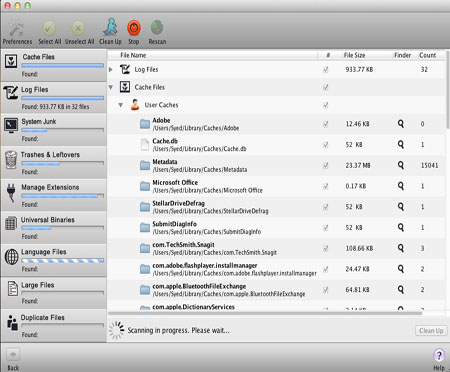Screen dimensions: 450x372
Task: Reveal StellarDriveDefrag in Finder magnifier
Action: coord(401,206)
